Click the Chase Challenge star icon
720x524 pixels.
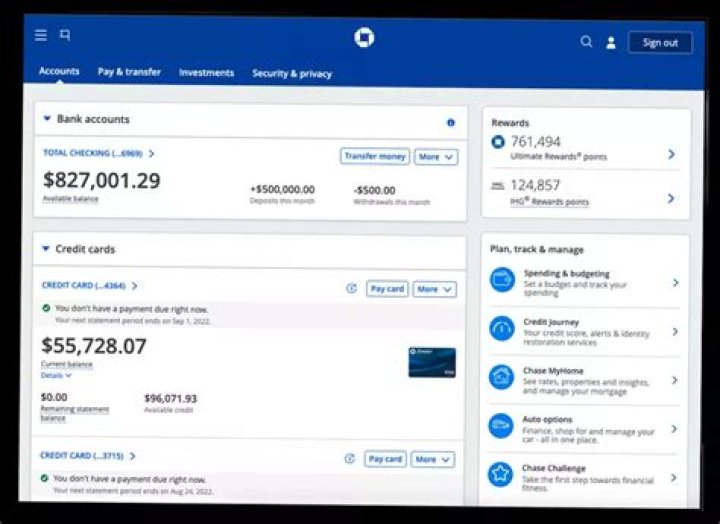(x=501, y=474)
